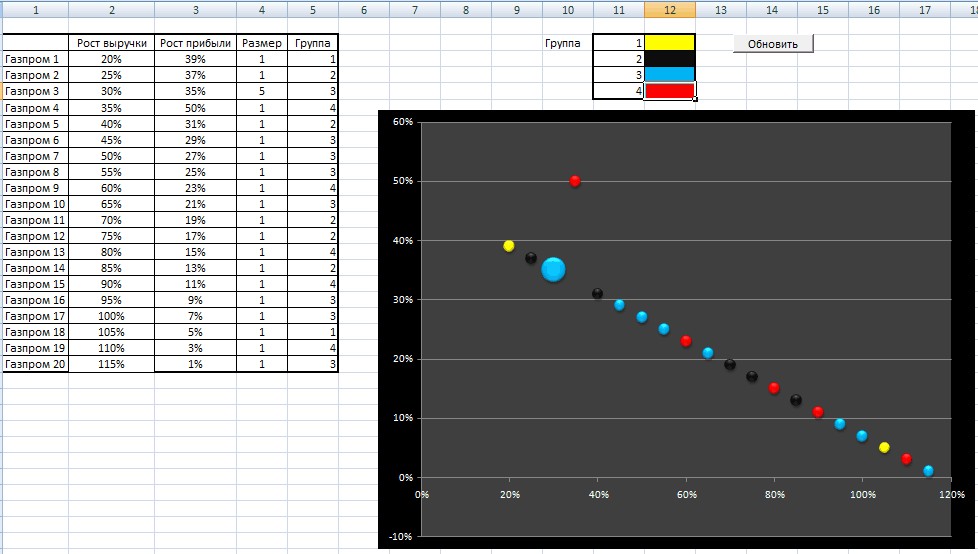Select the Газпром 18 row label
Image resolution: width=978 pixels, height=554 pixels.
[x=36, y=332]
